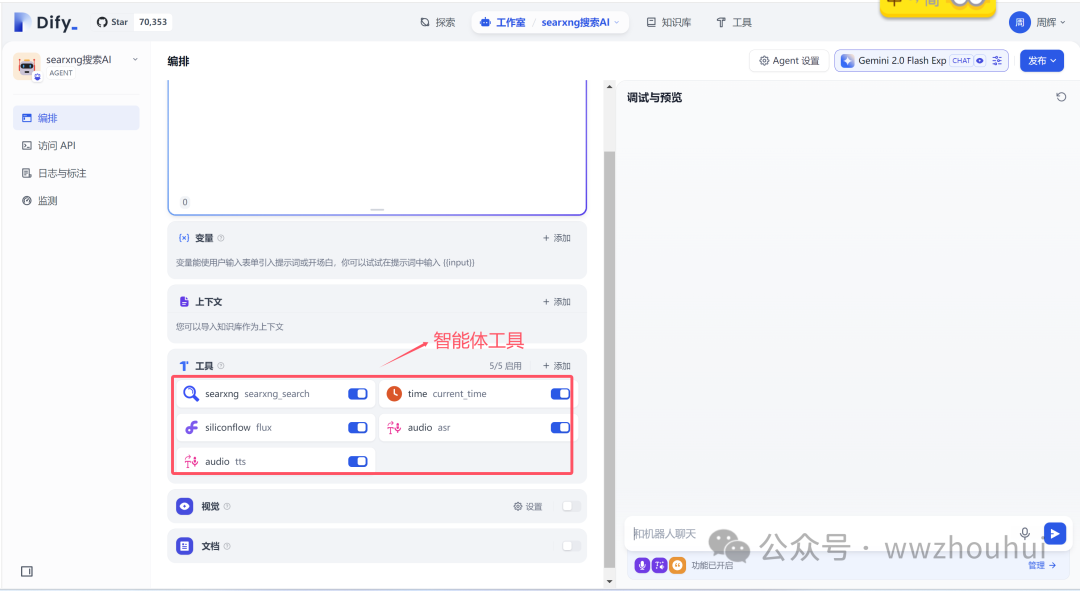Click the microphone icon in chat input

point(1024,534)
